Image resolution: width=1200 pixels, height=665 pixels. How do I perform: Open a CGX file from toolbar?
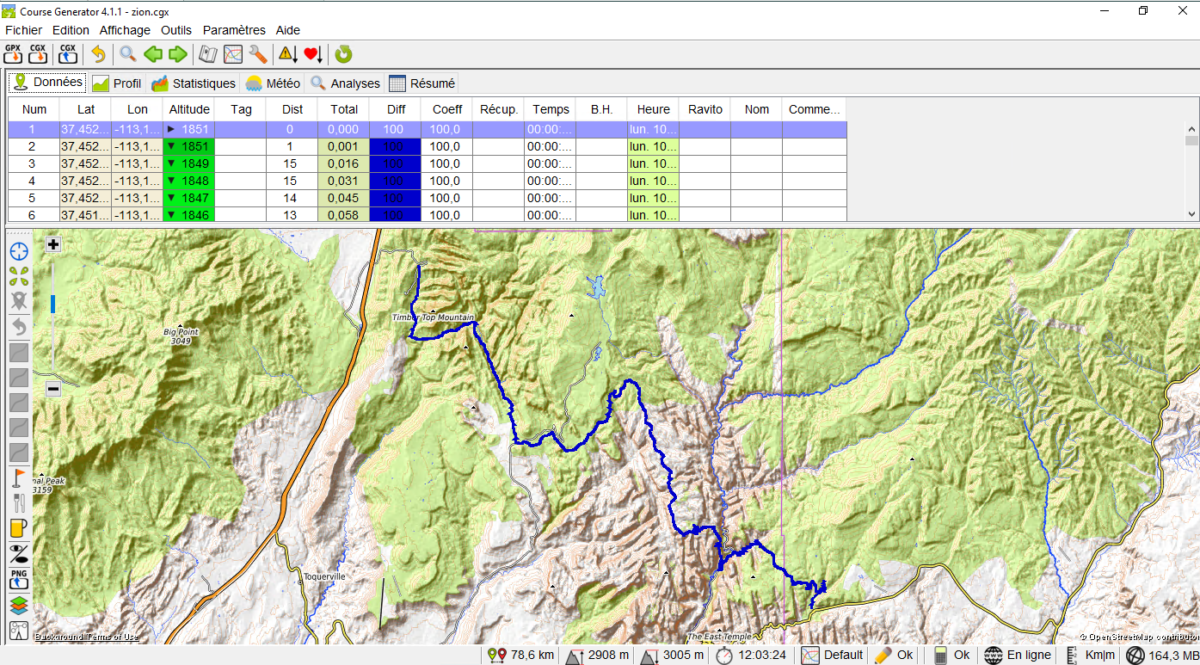point(39,54)
